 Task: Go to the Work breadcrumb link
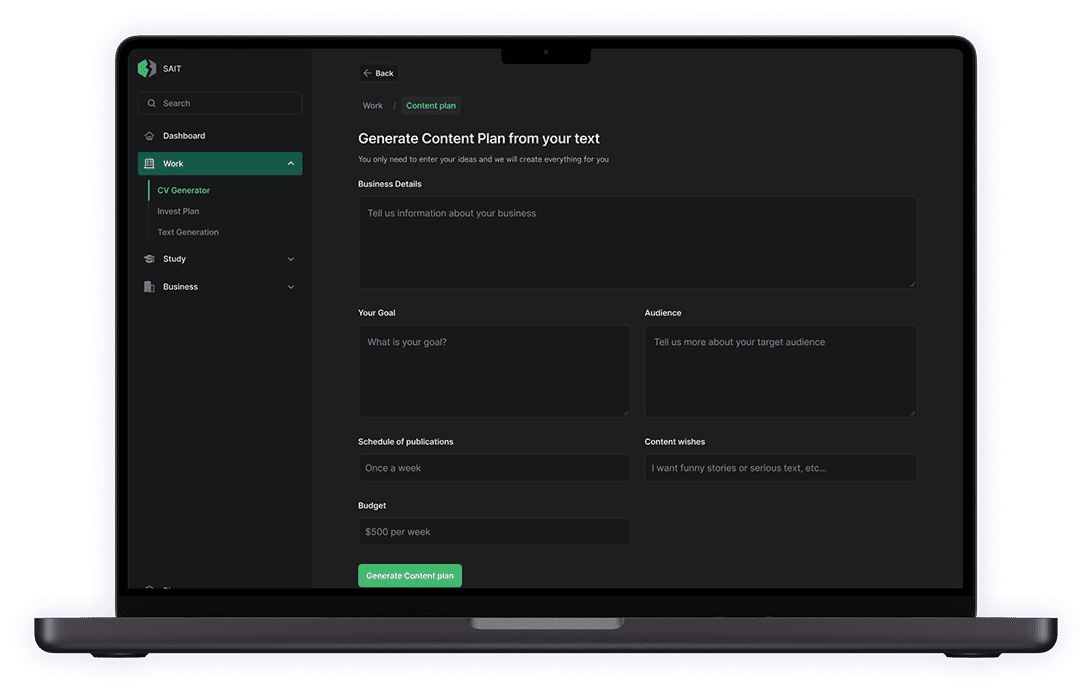pos(373,106)
